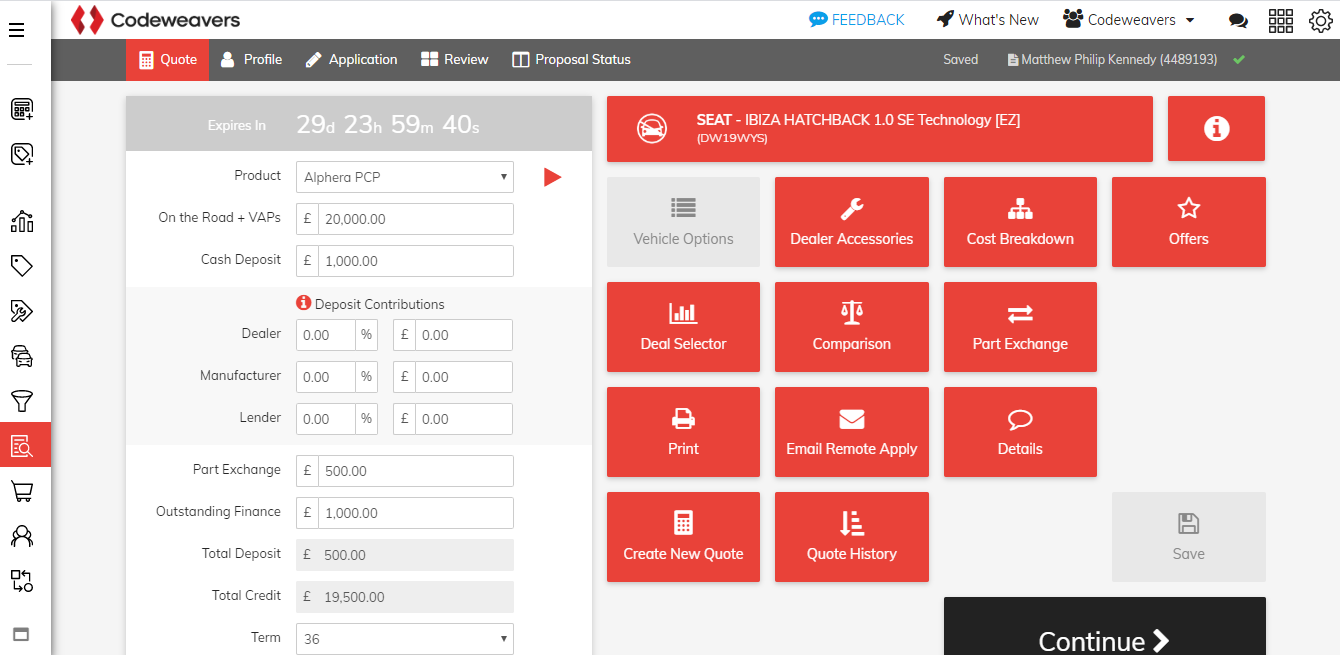The height and width of the screenshot is (655, 1340).
Task: Switch to the Profile tab
Action: (251, 59)
